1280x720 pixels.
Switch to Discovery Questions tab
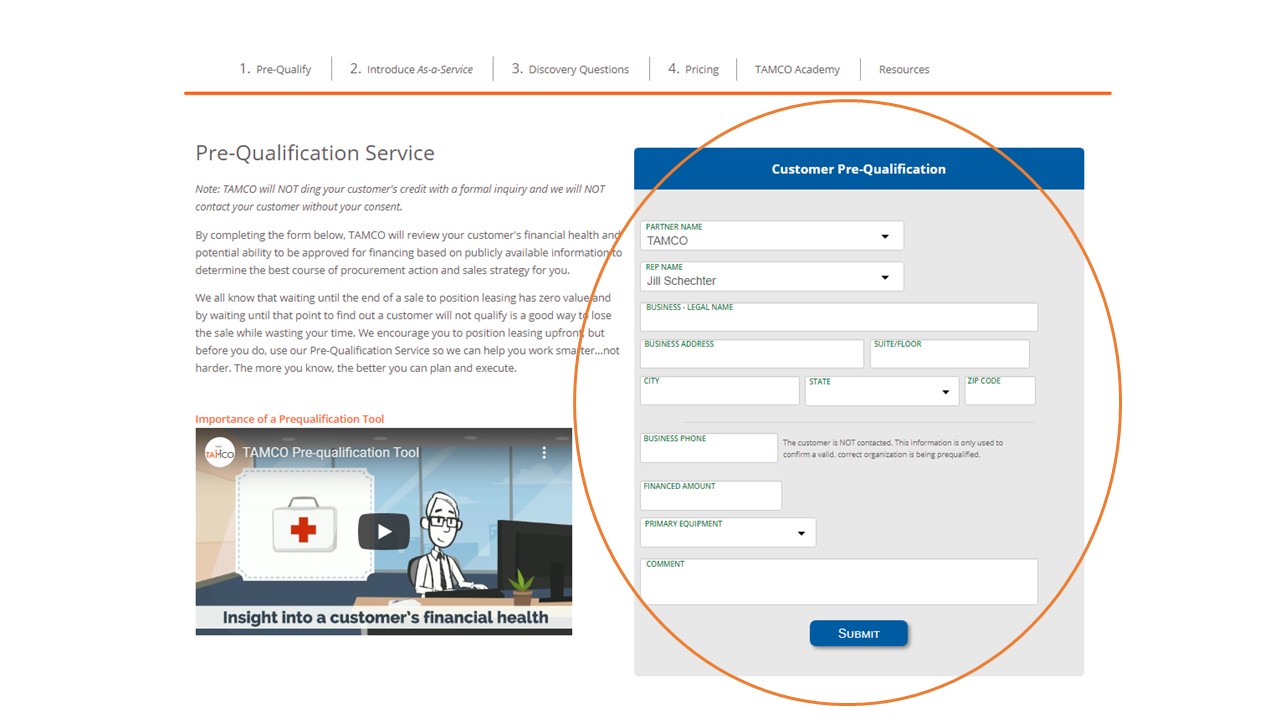[570, 69]
